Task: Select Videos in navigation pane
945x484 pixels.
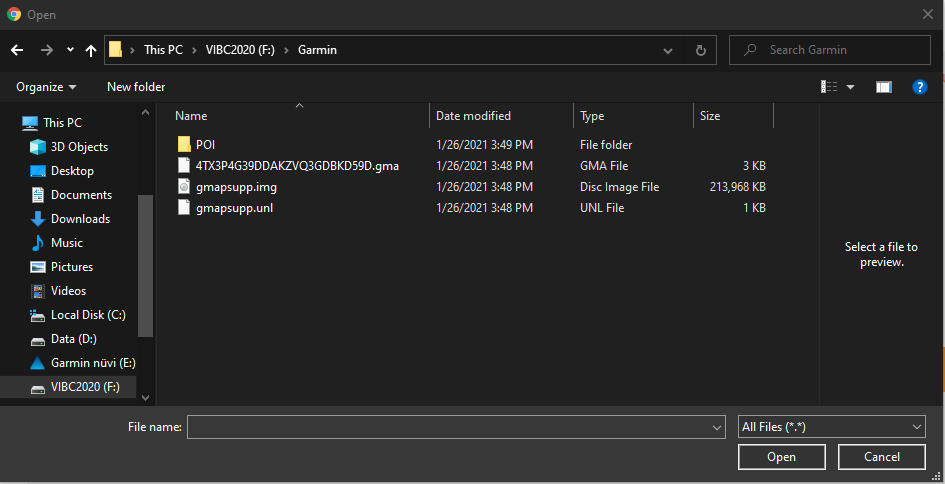Action: click(68, 291)
